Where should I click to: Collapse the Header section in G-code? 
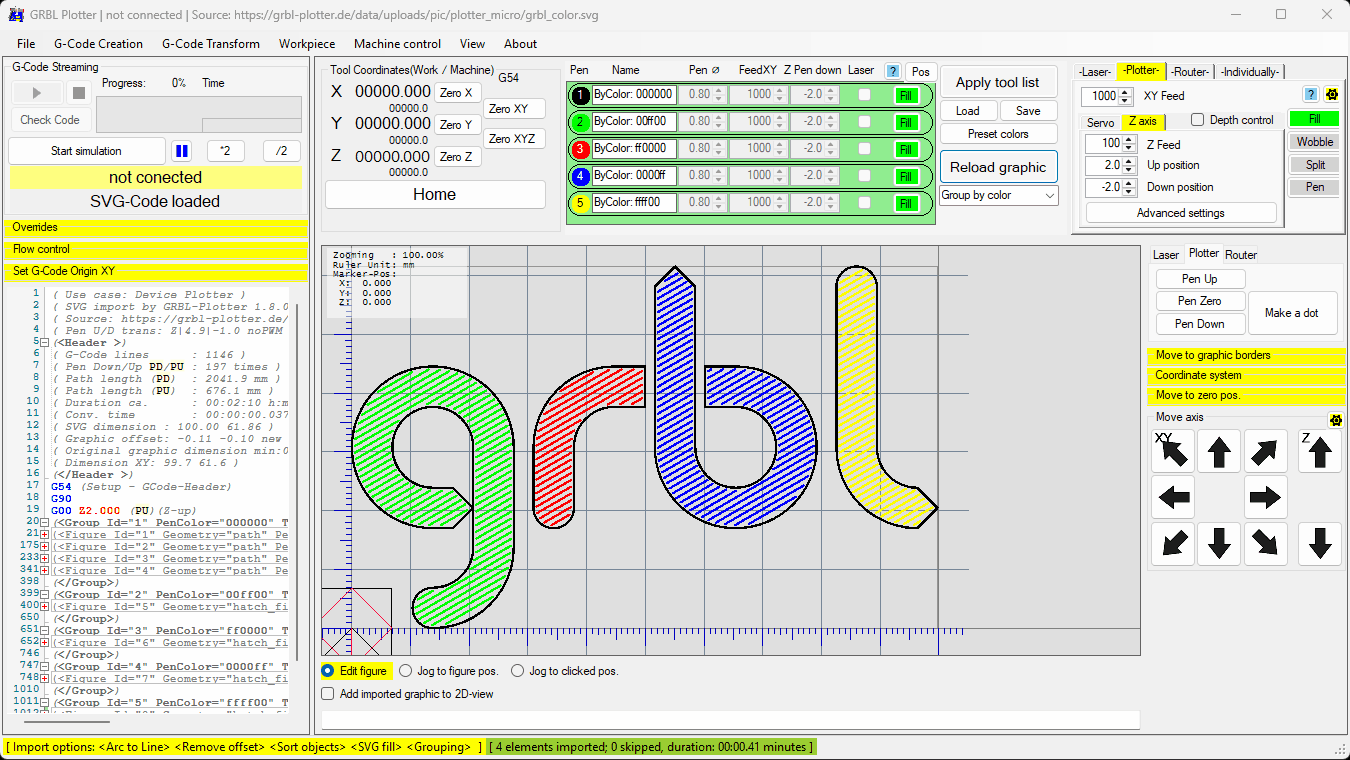point(45,343)
